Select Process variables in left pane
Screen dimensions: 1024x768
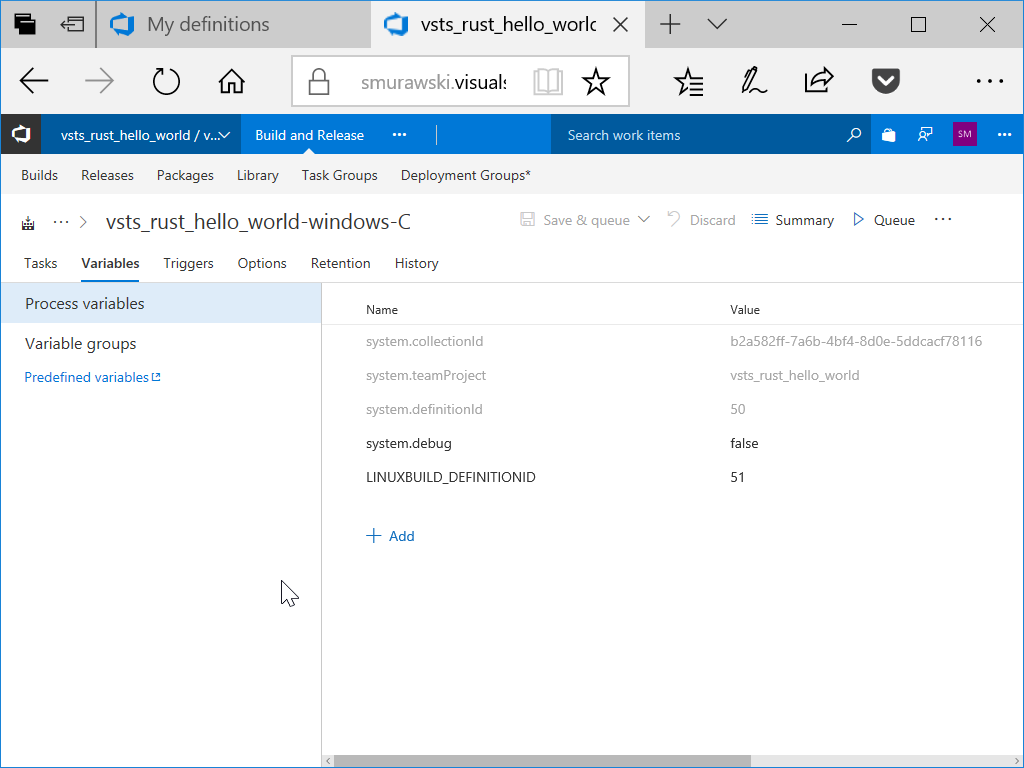161,304
